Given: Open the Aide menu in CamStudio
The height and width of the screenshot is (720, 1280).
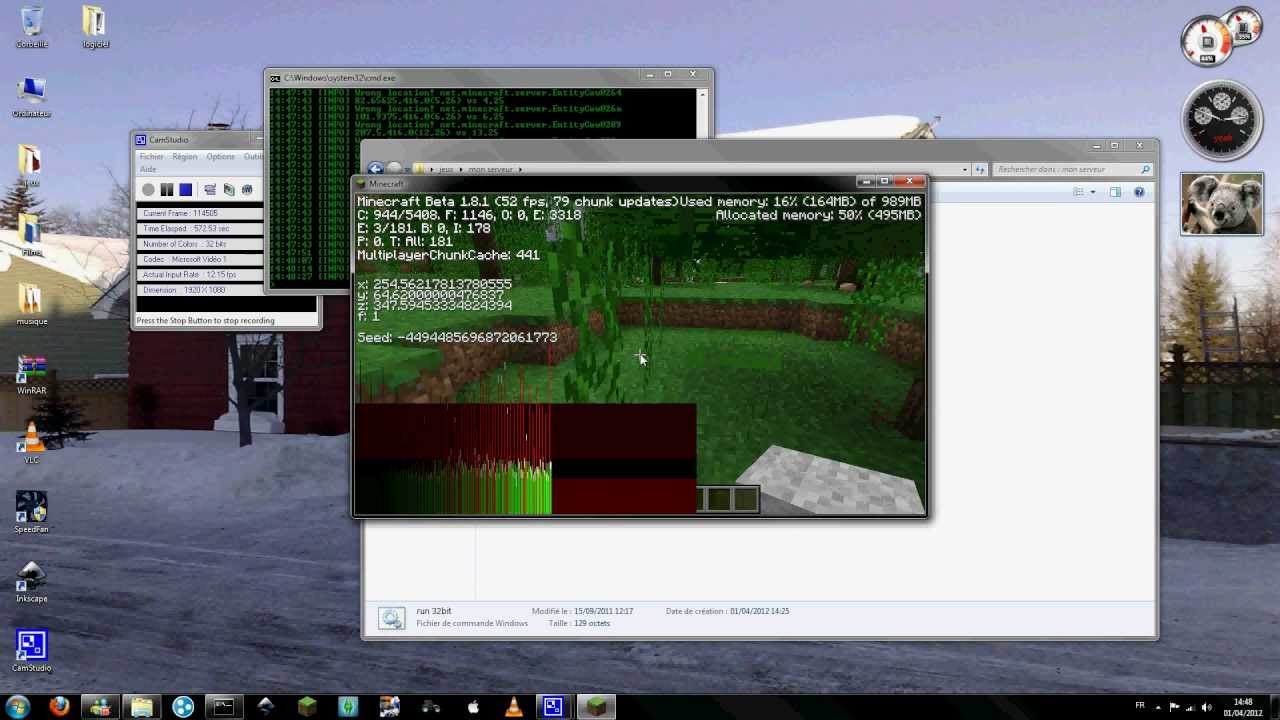Looking at the screenshot, I should click(148, 169).
